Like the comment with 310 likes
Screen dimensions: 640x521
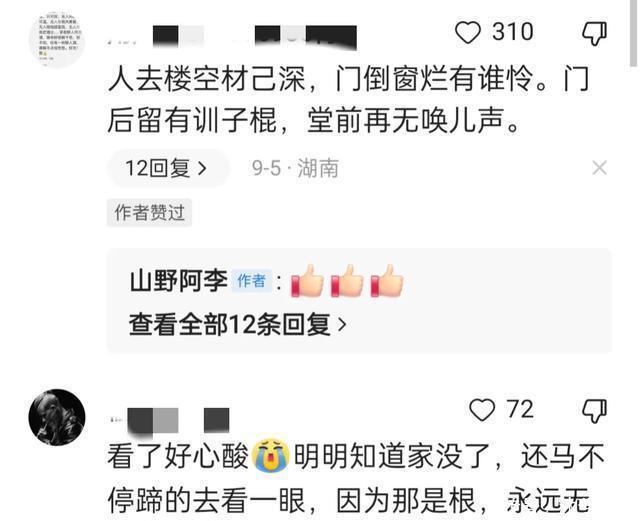click(468, 33)
